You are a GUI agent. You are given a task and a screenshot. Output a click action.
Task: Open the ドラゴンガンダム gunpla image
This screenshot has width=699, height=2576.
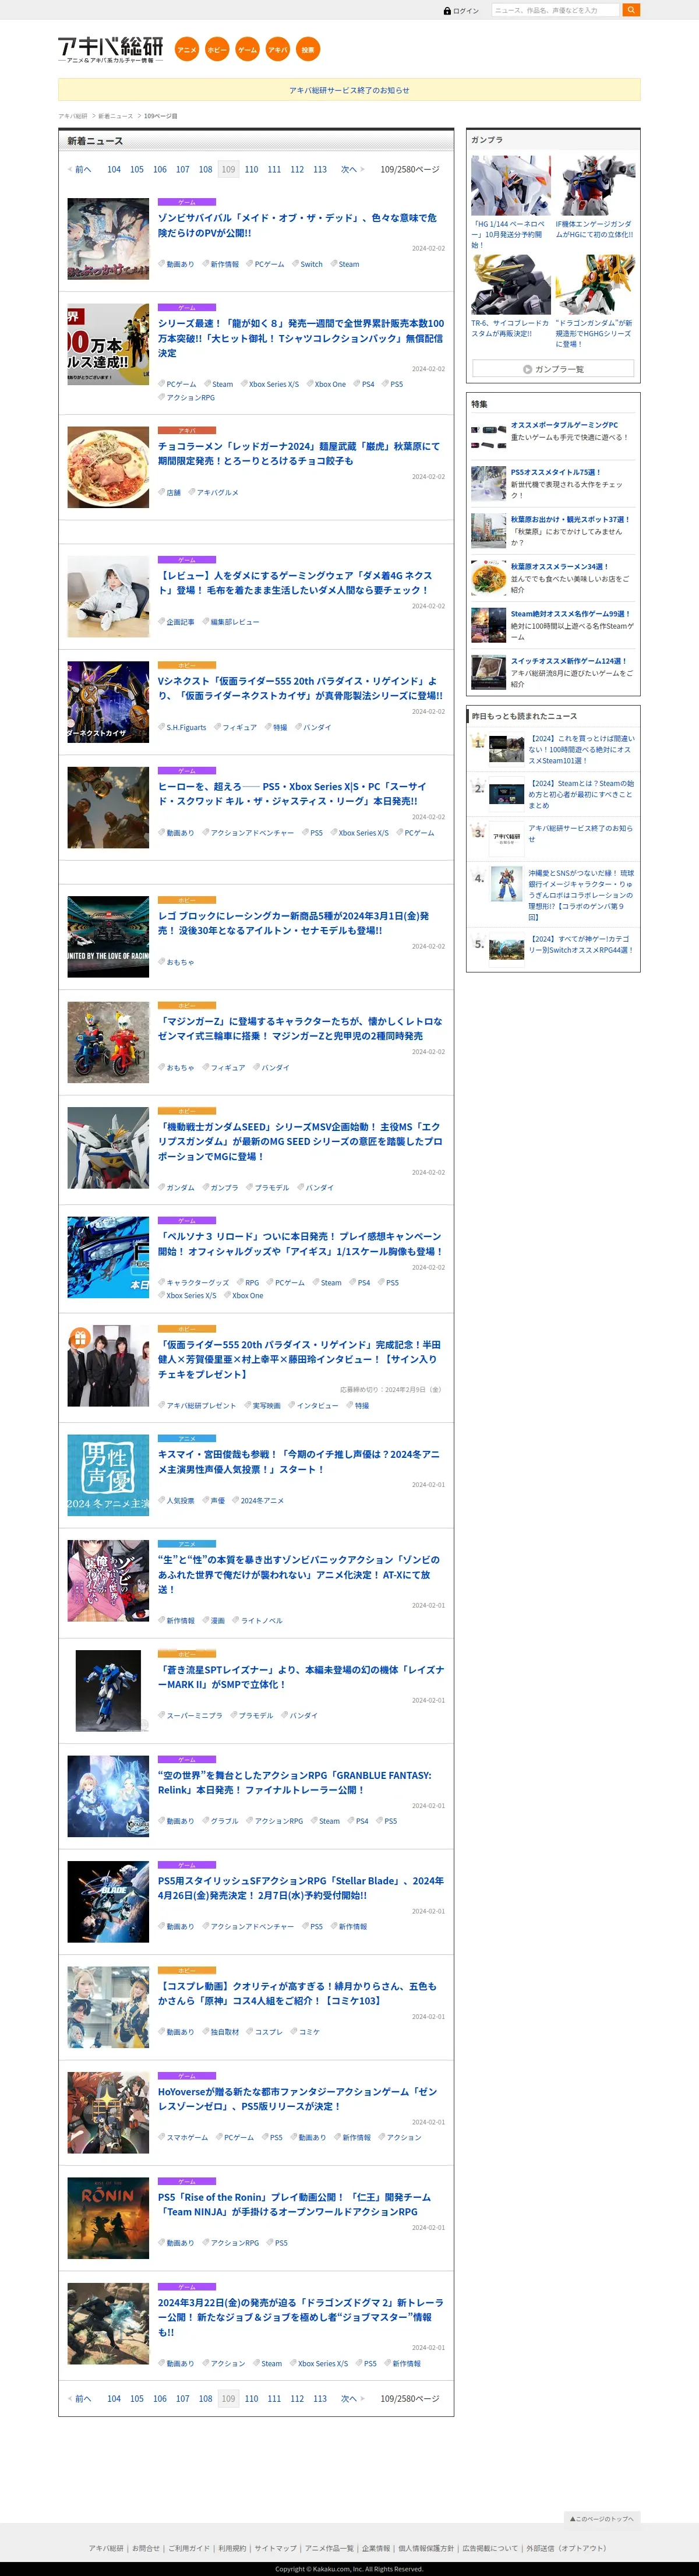tap(595, 285)
